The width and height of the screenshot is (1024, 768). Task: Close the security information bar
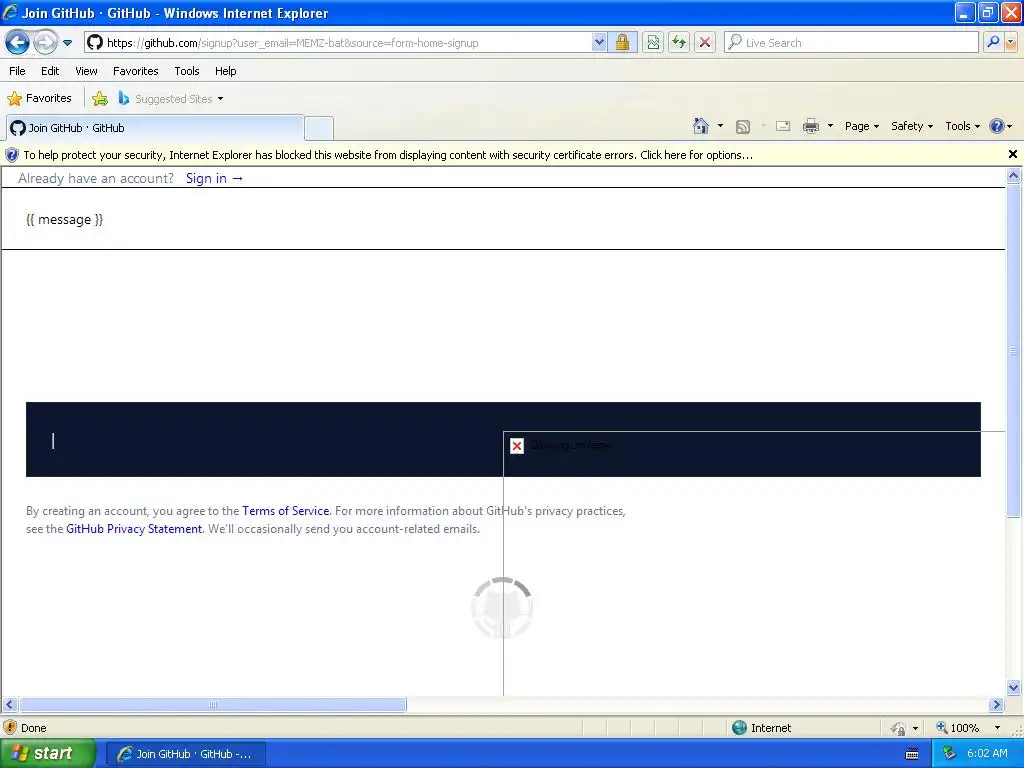[x=1012, y=154]
